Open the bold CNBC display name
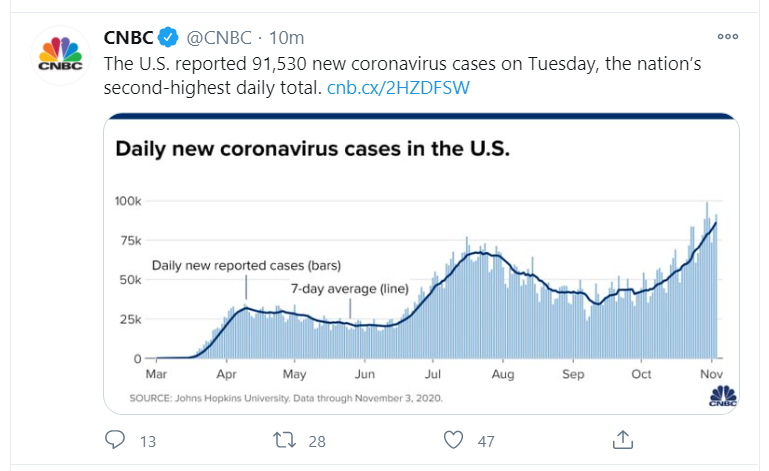This screenshot has width=769, height=471. 129,38
